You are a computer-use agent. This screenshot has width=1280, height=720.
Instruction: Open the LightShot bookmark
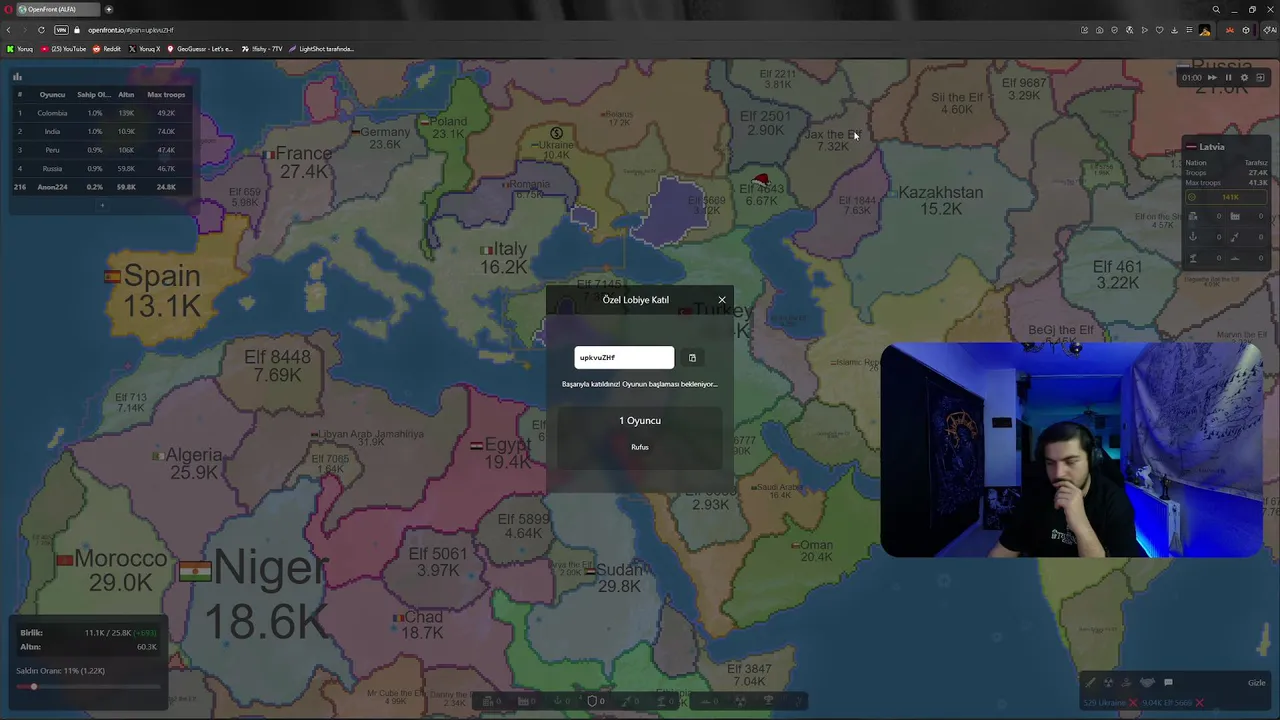322,49
